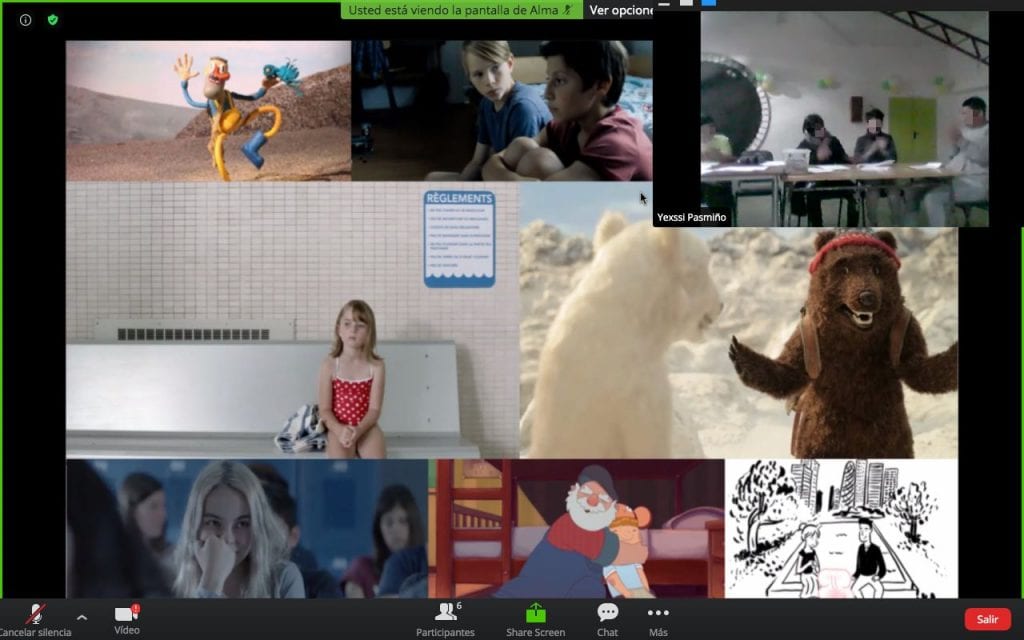The height and width of the screenshot is (640, 1024).
Task: Open the Ver opciones dropdown
Action: 618,10
